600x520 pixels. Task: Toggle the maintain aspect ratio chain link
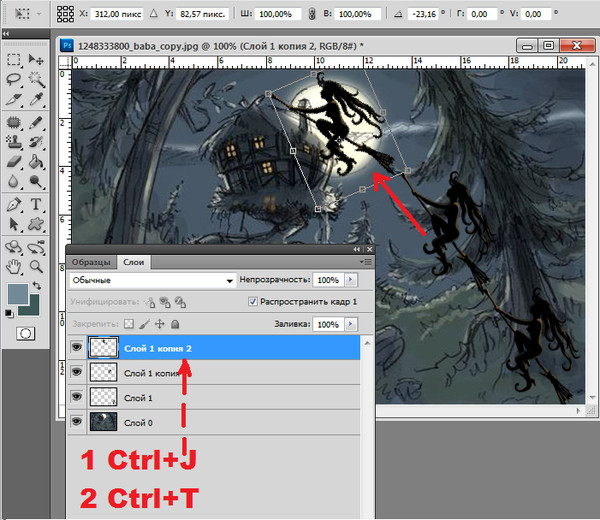pos(312,15)
